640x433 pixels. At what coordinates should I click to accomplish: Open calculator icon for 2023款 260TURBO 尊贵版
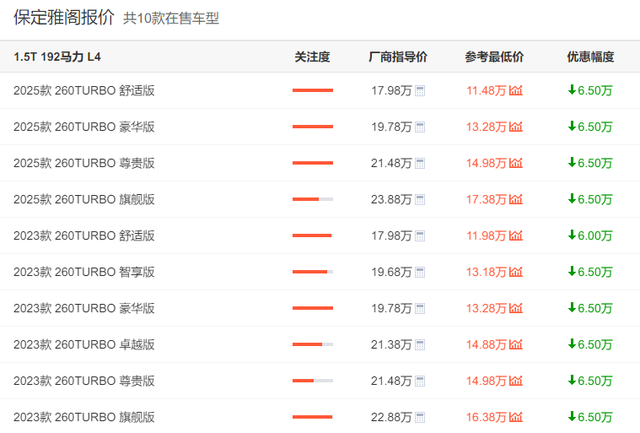420,381
